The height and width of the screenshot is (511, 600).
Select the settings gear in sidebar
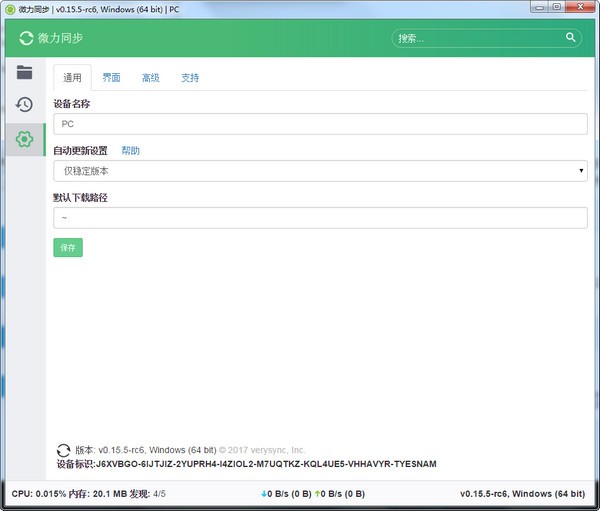point(24,139)
